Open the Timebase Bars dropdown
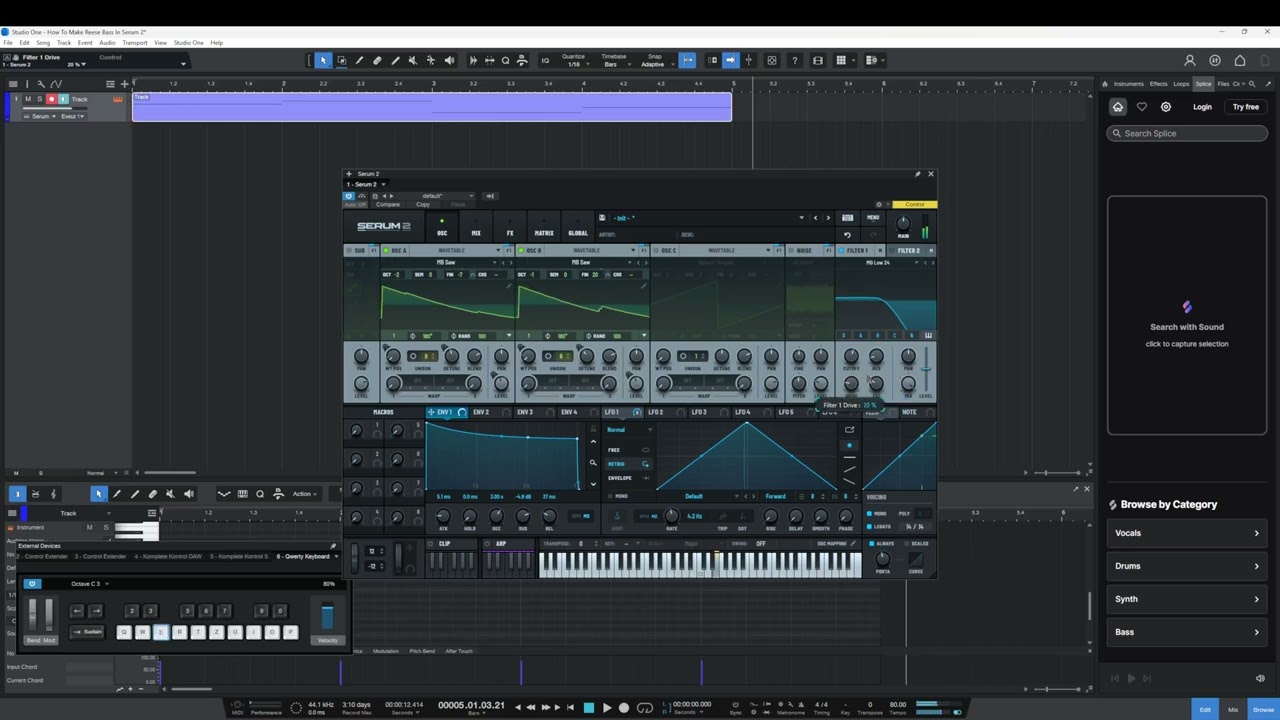 point(613,61)
